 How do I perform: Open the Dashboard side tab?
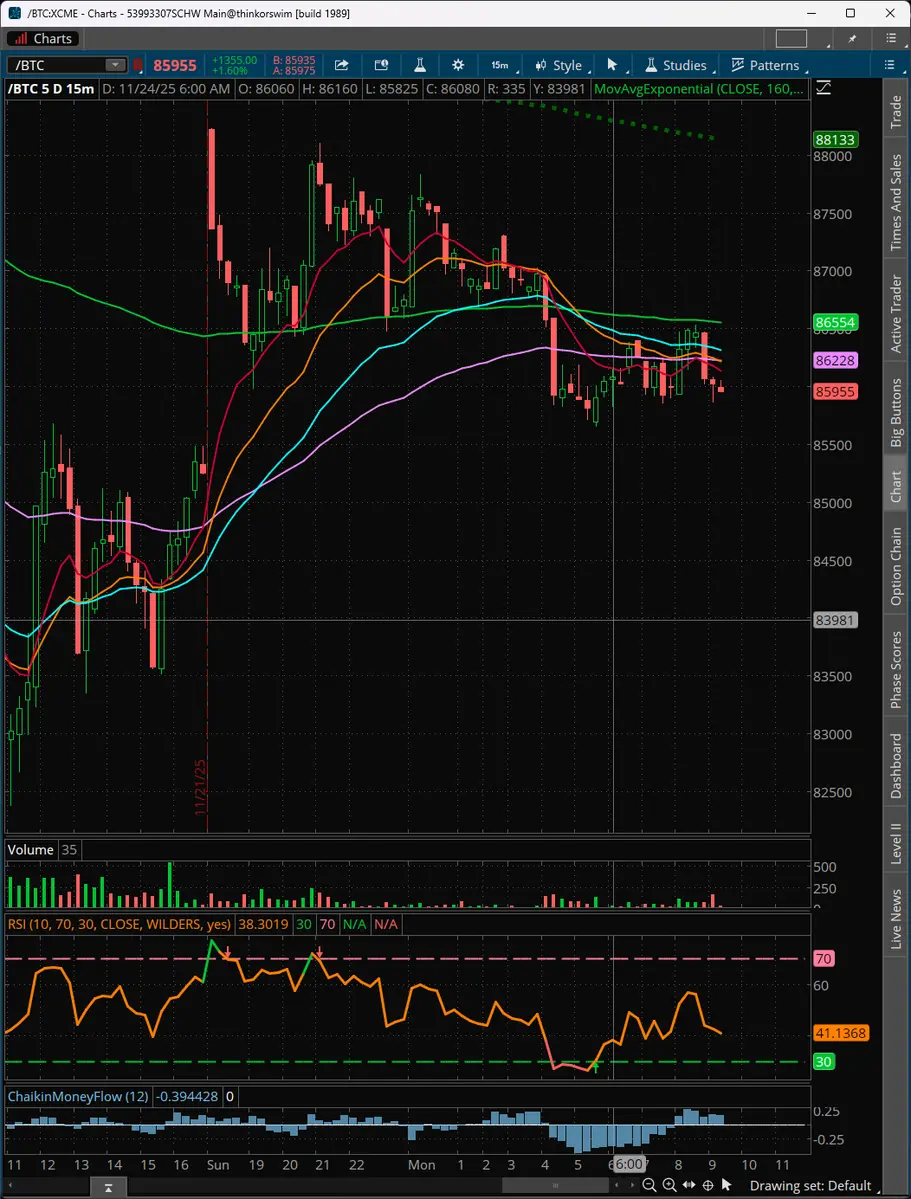click(896, 765)
